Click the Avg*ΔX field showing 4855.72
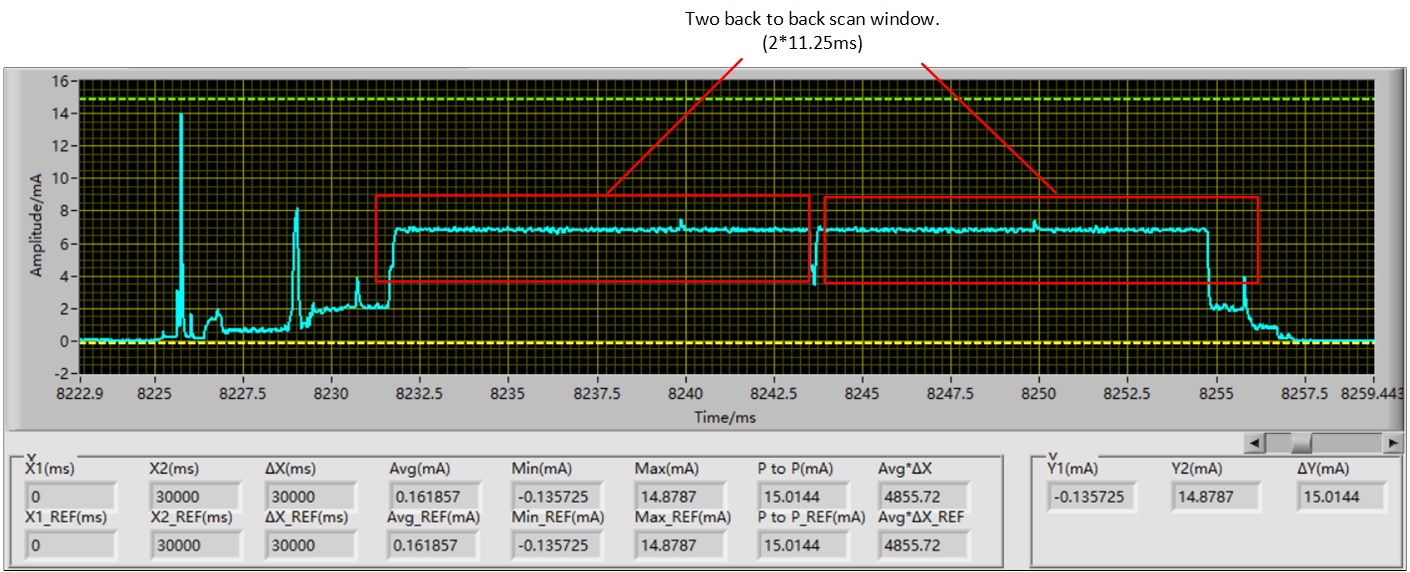The image size is (1410, 572). [x=924, y=497]
